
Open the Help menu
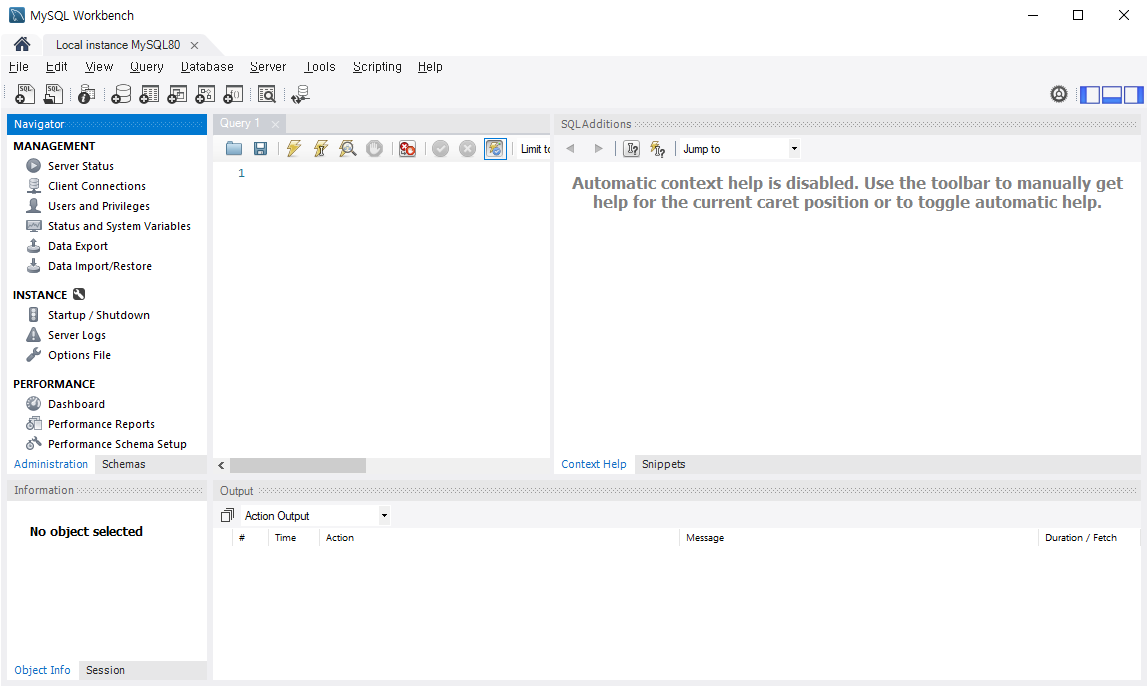pos(430,67)
